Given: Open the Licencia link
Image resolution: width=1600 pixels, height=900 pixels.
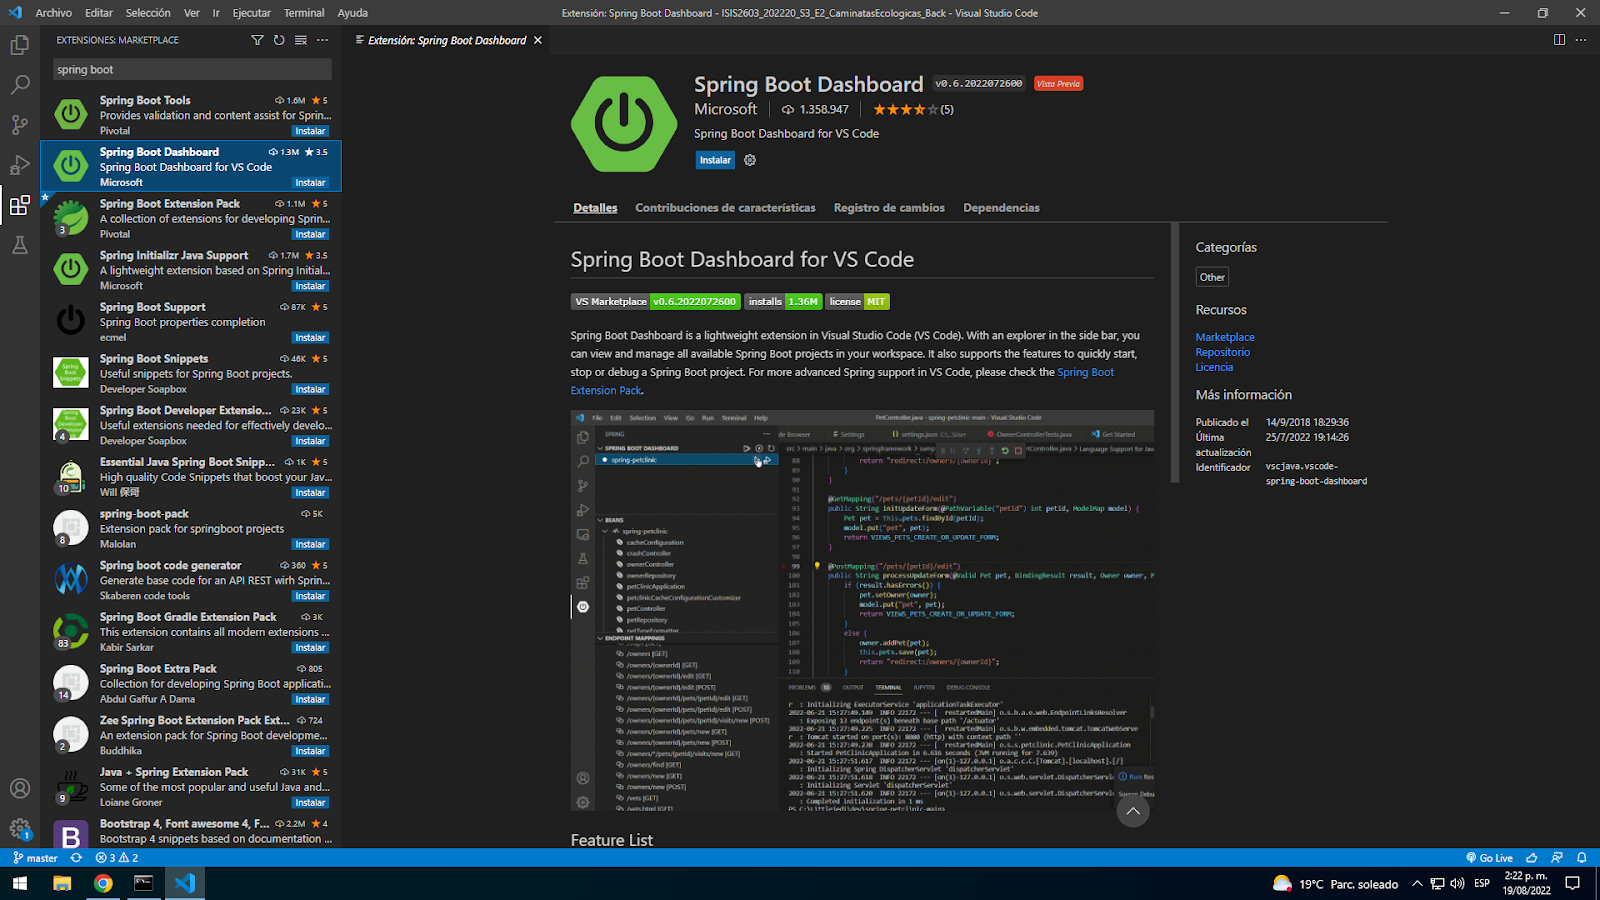Looking at the screenshot, I should pyautogui.click(x=1214, y=367).
